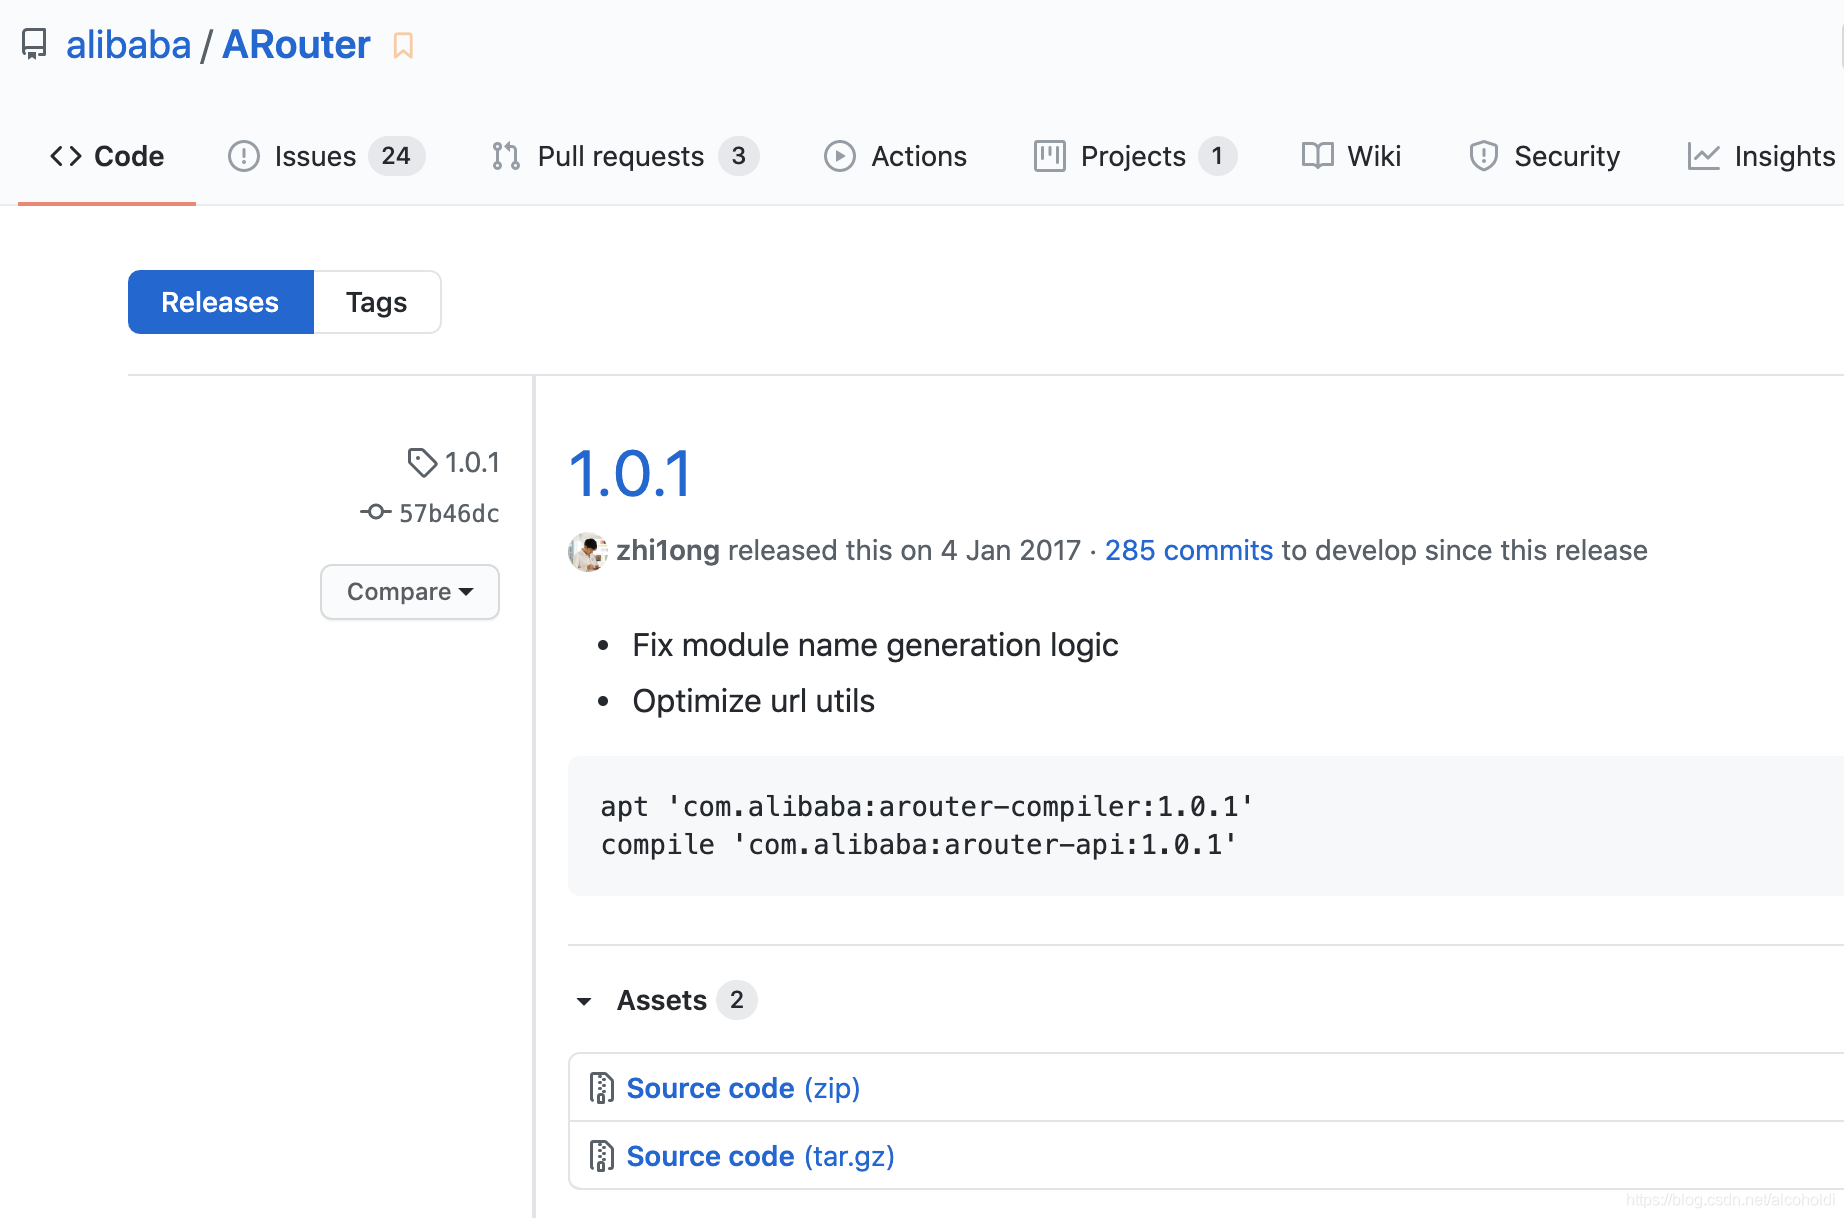
Task: Open the Wiki tab
Action: [1351, 156]
